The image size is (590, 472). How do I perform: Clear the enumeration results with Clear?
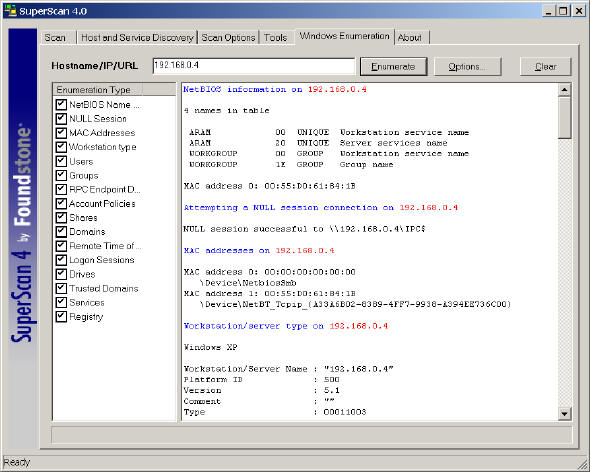(545, 67)
